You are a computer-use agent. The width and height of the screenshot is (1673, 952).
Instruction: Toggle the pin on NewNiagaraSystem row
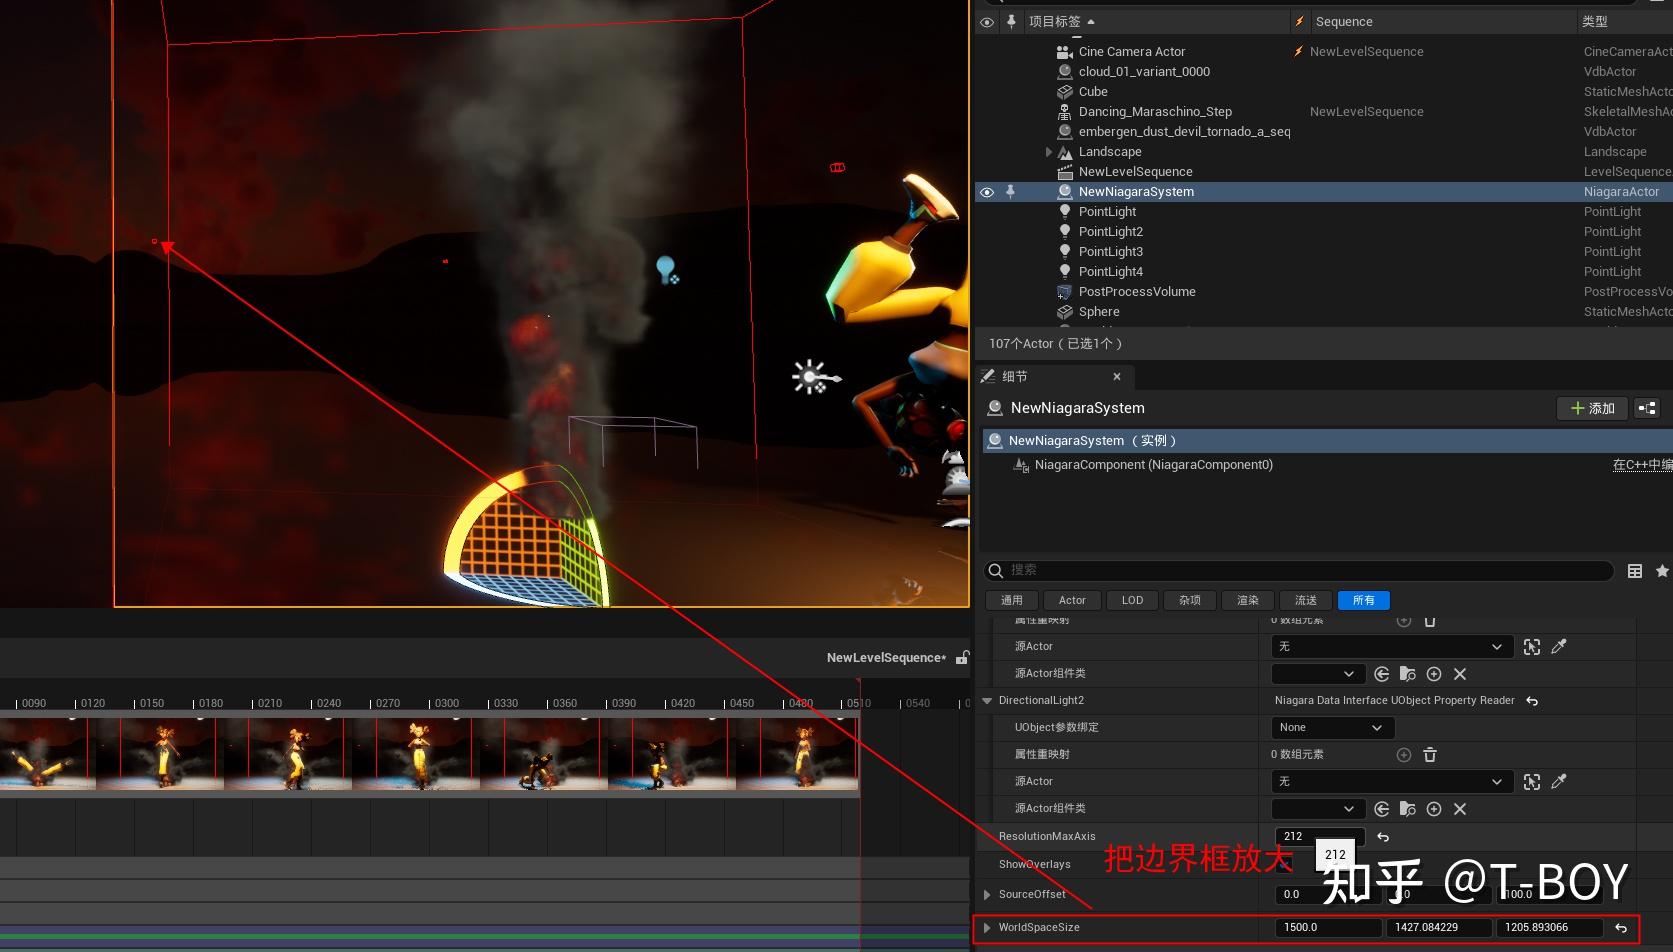[x=1011, y=192]
